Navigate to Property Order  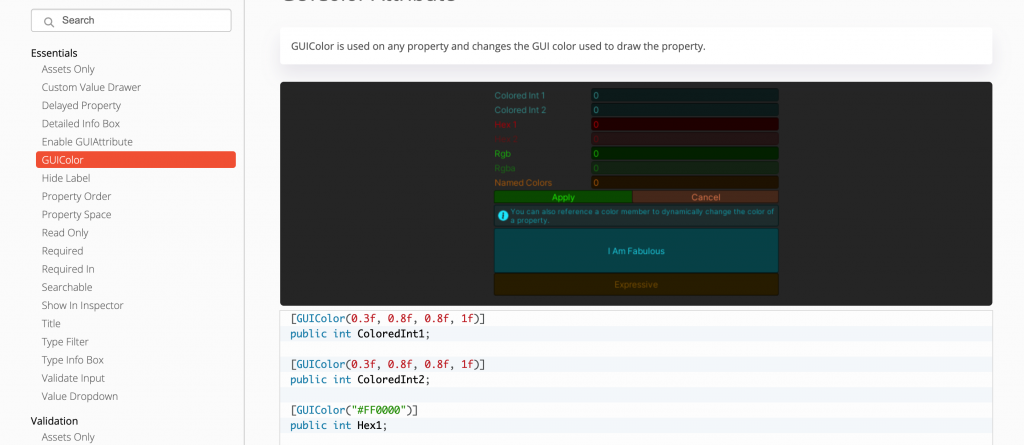[76, 196]
